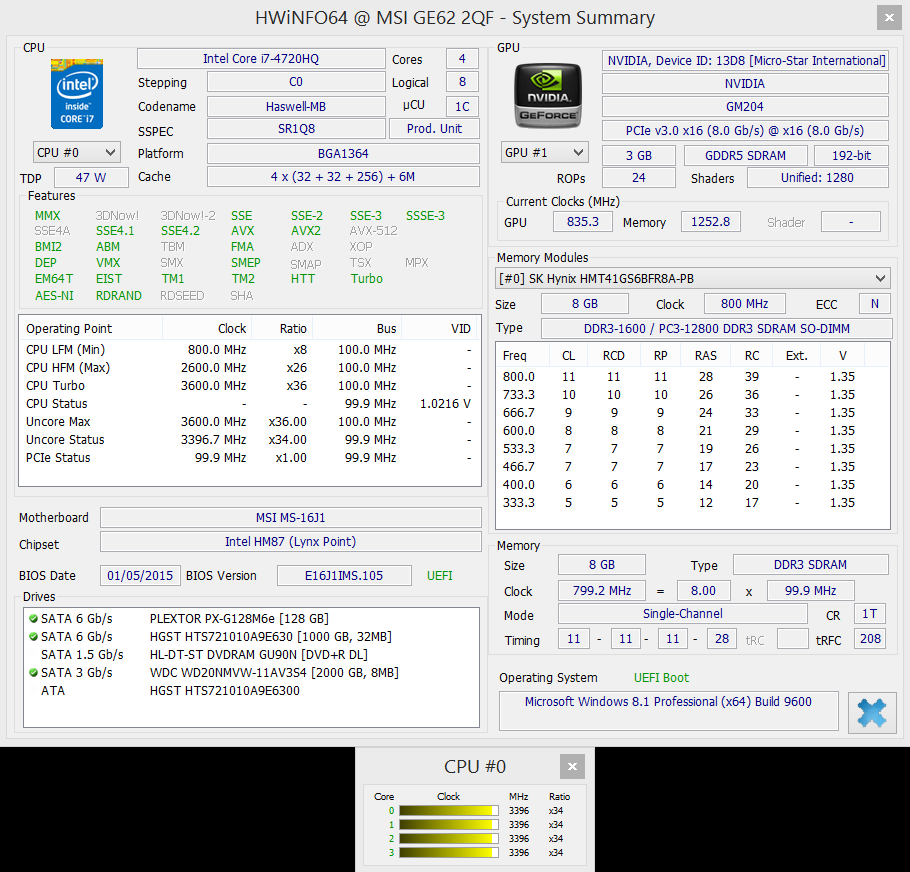The width and height of the screenshot is (910, 872).
Task: Select the CPU LFM (Min) row
Action: [x=250, y=350]
